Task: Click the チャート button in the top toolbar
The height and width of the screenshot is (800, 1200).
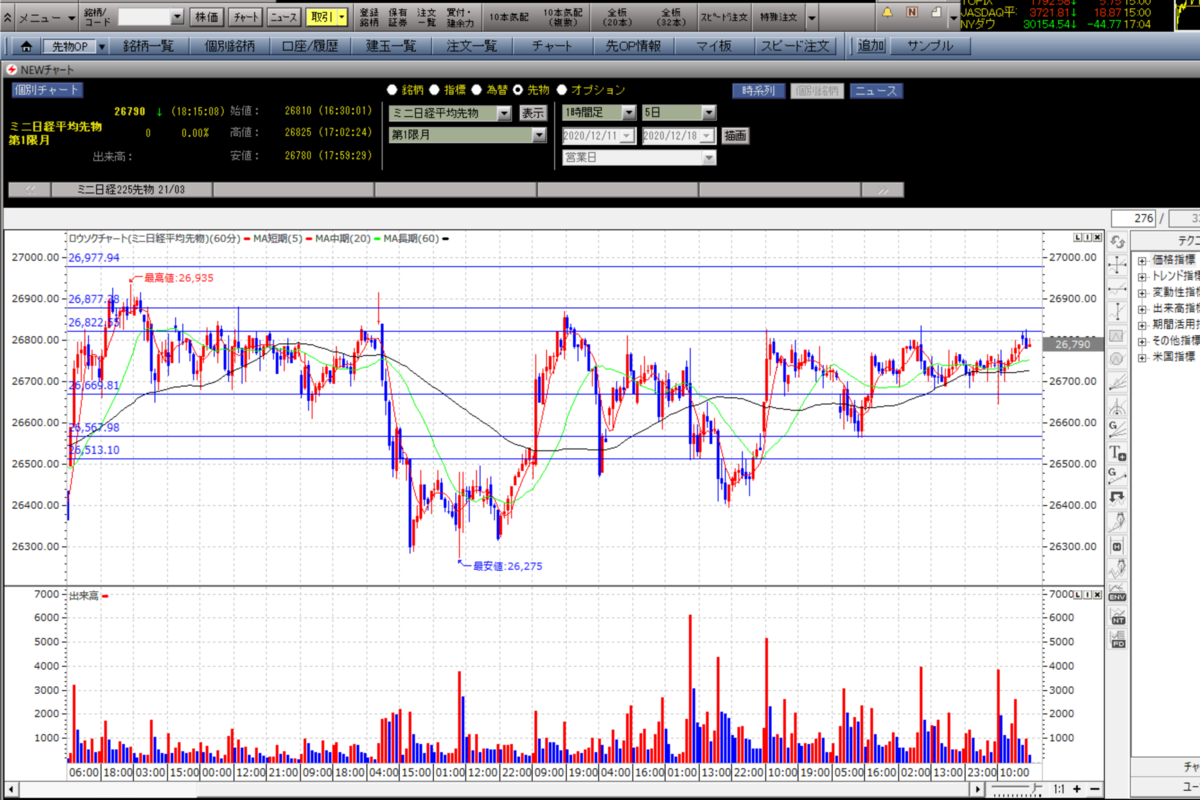Action: [x=244, y=17]
